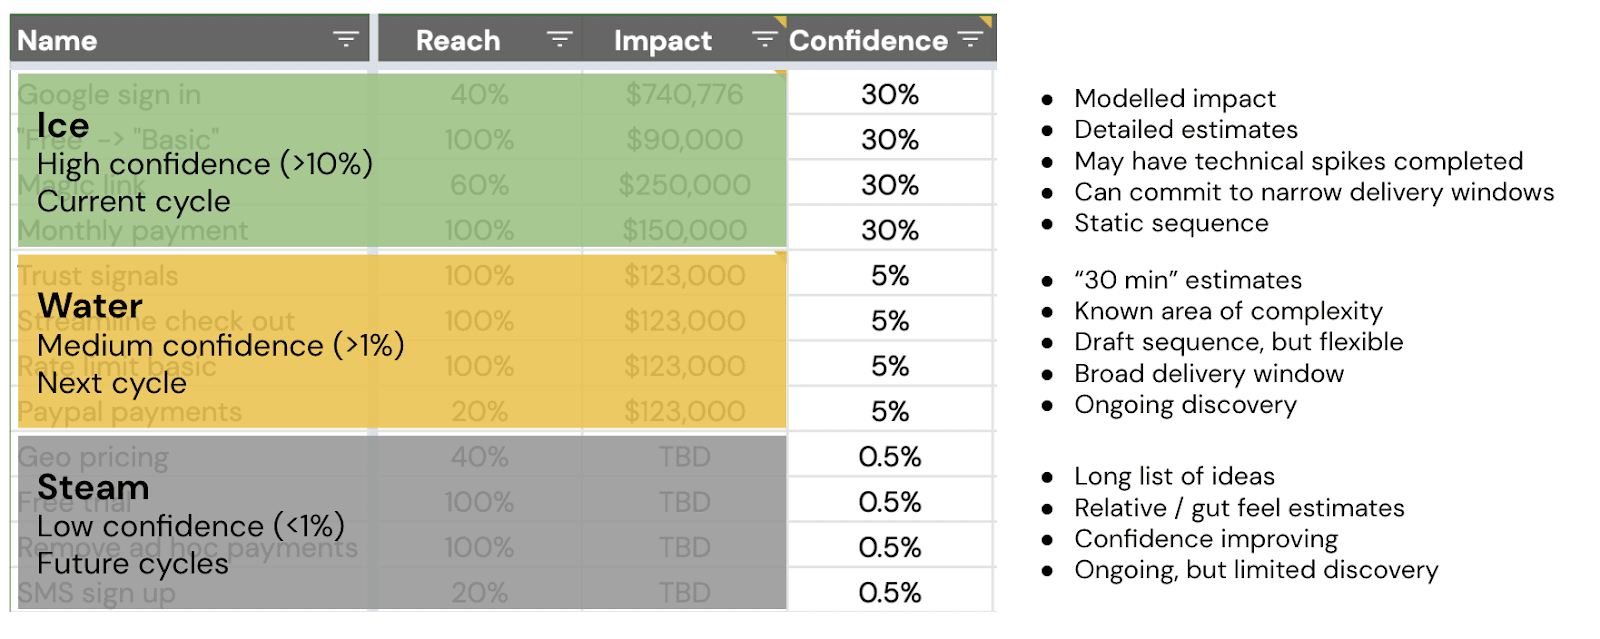Select SMS sign up 0.5% confidence cell

point(889,593)
